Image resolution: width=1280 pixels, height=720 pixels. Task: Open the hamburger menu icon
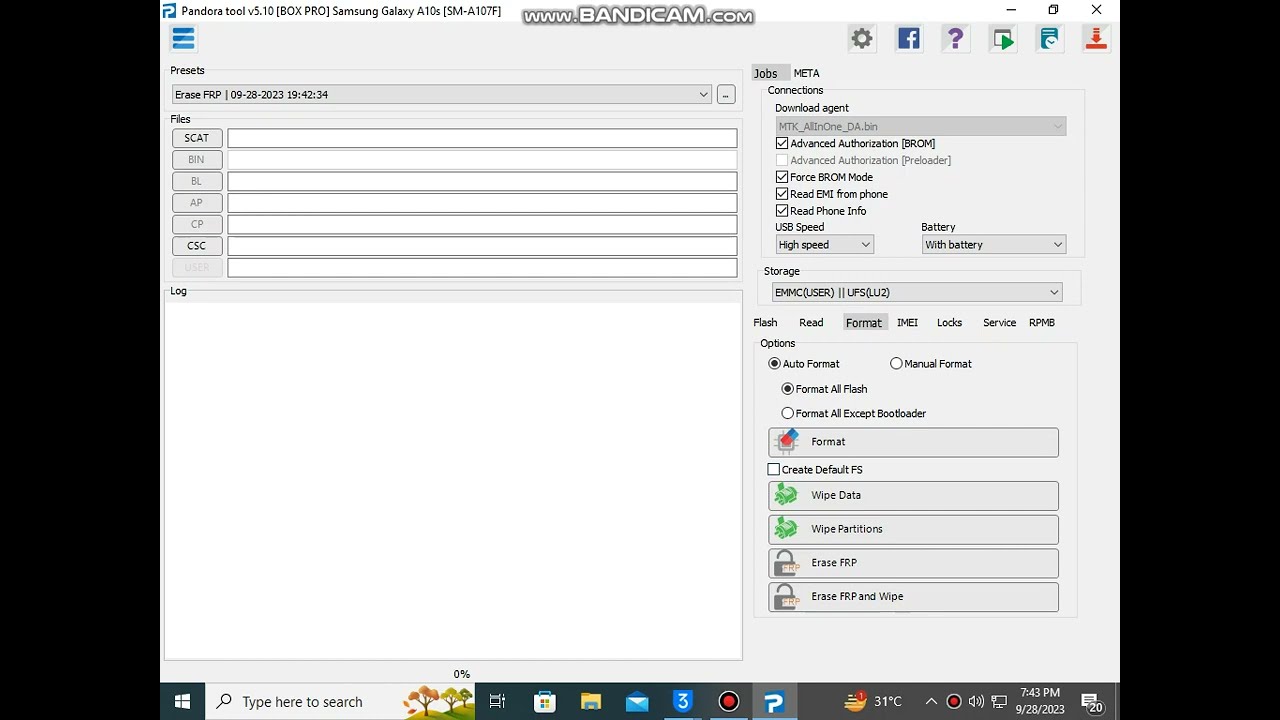pos(183,39)
